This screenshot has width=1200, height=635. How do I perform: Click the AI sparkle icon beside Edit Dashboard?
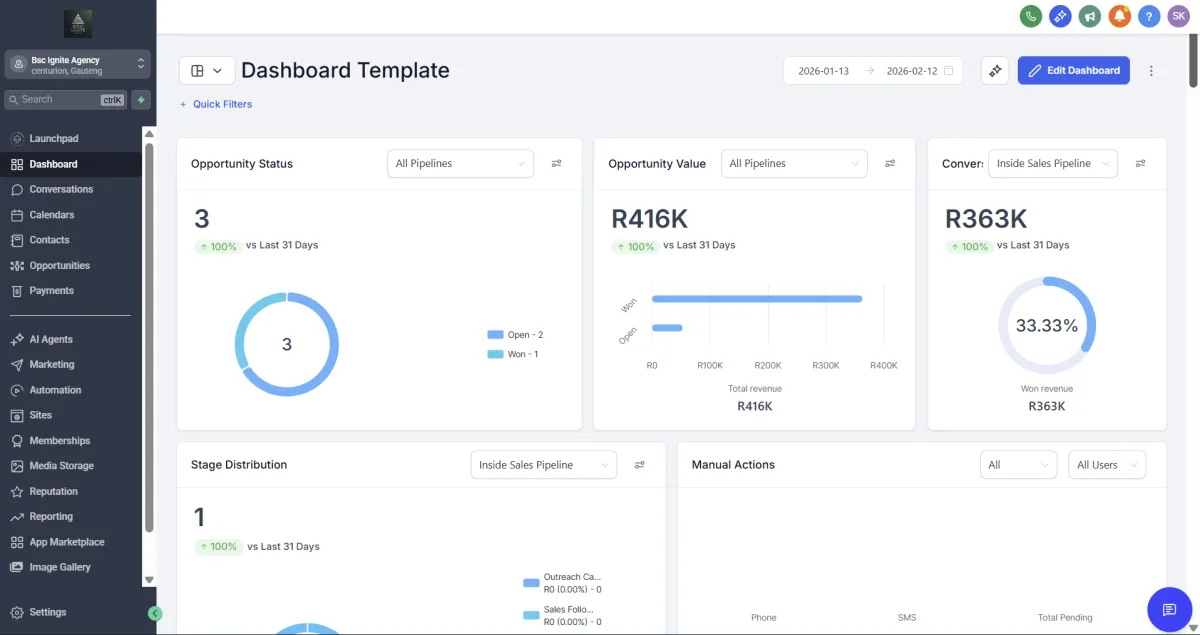click(x=995, y=70)
